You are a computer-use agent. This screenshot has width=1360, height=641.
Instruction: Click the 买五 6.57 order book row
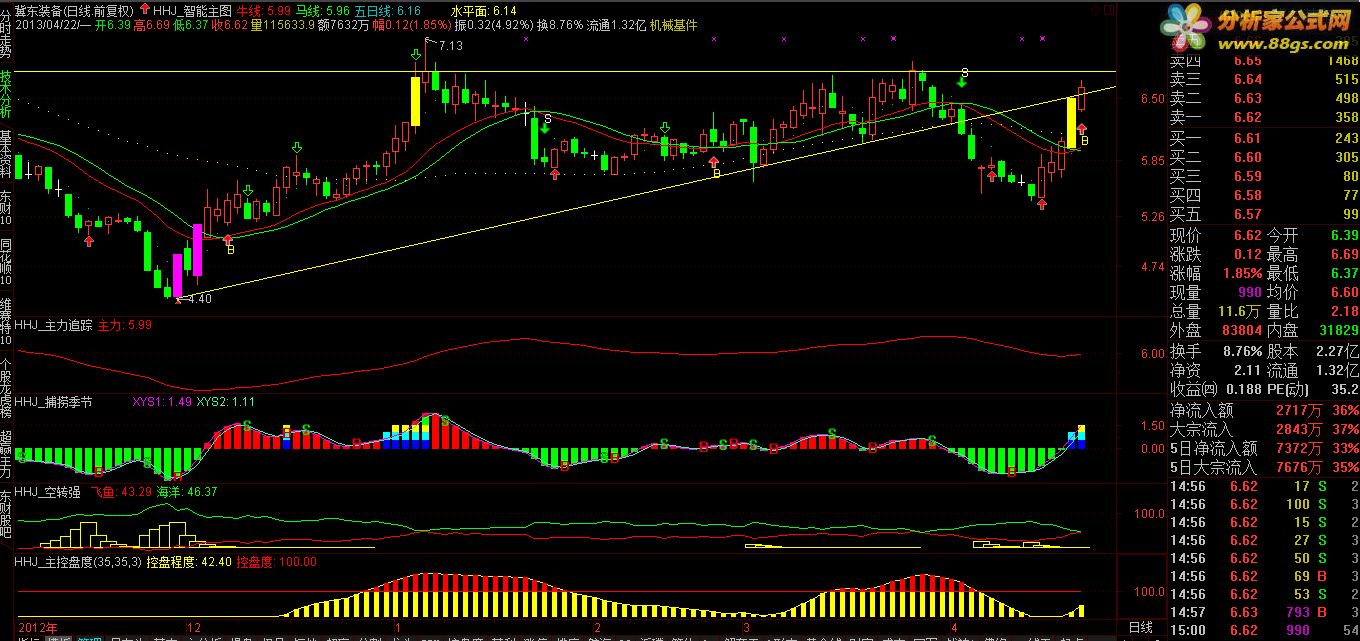click(1264, 214)
